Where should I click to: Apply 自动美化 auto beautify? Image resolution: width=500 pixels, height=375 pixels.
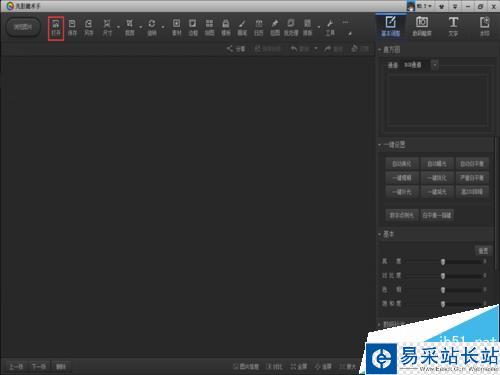pos(402,164)
